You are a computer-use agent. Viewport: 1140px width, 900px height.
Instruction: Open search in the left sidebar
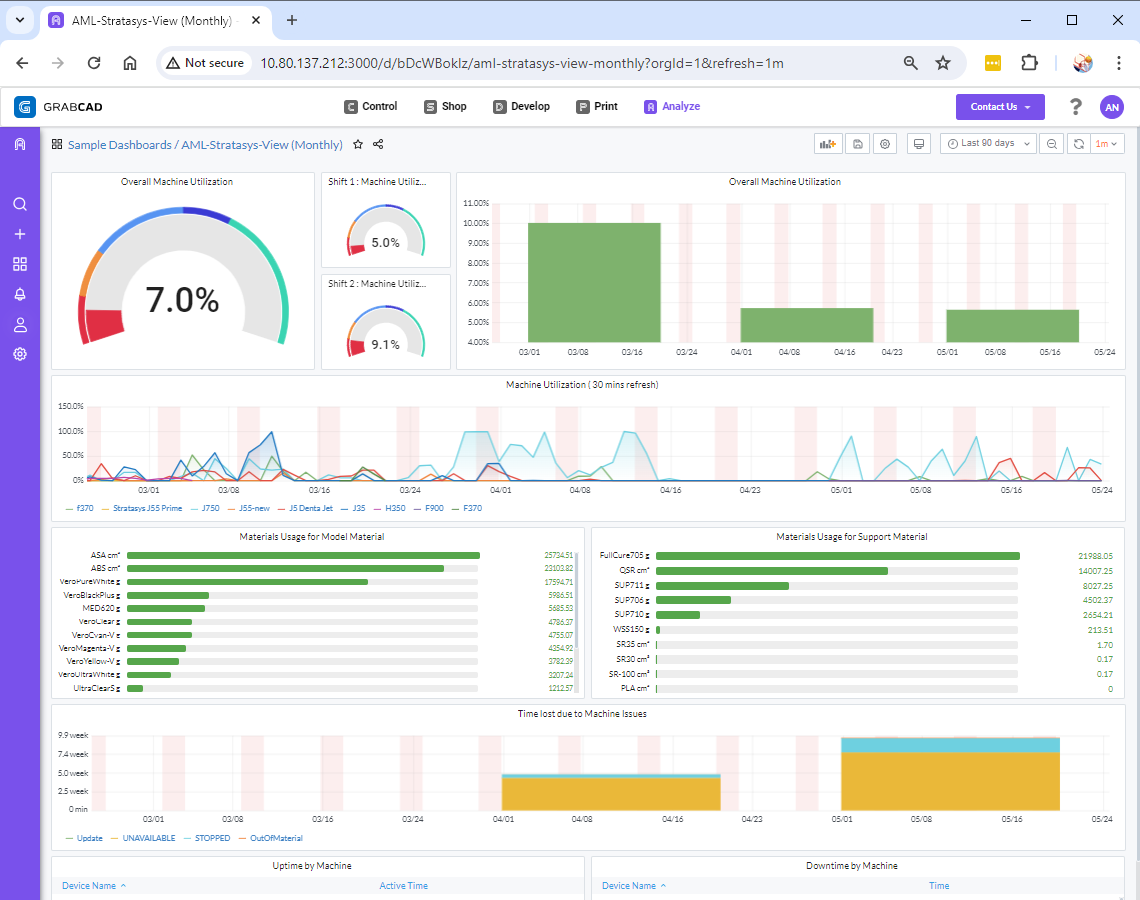[x=20, y=204]
